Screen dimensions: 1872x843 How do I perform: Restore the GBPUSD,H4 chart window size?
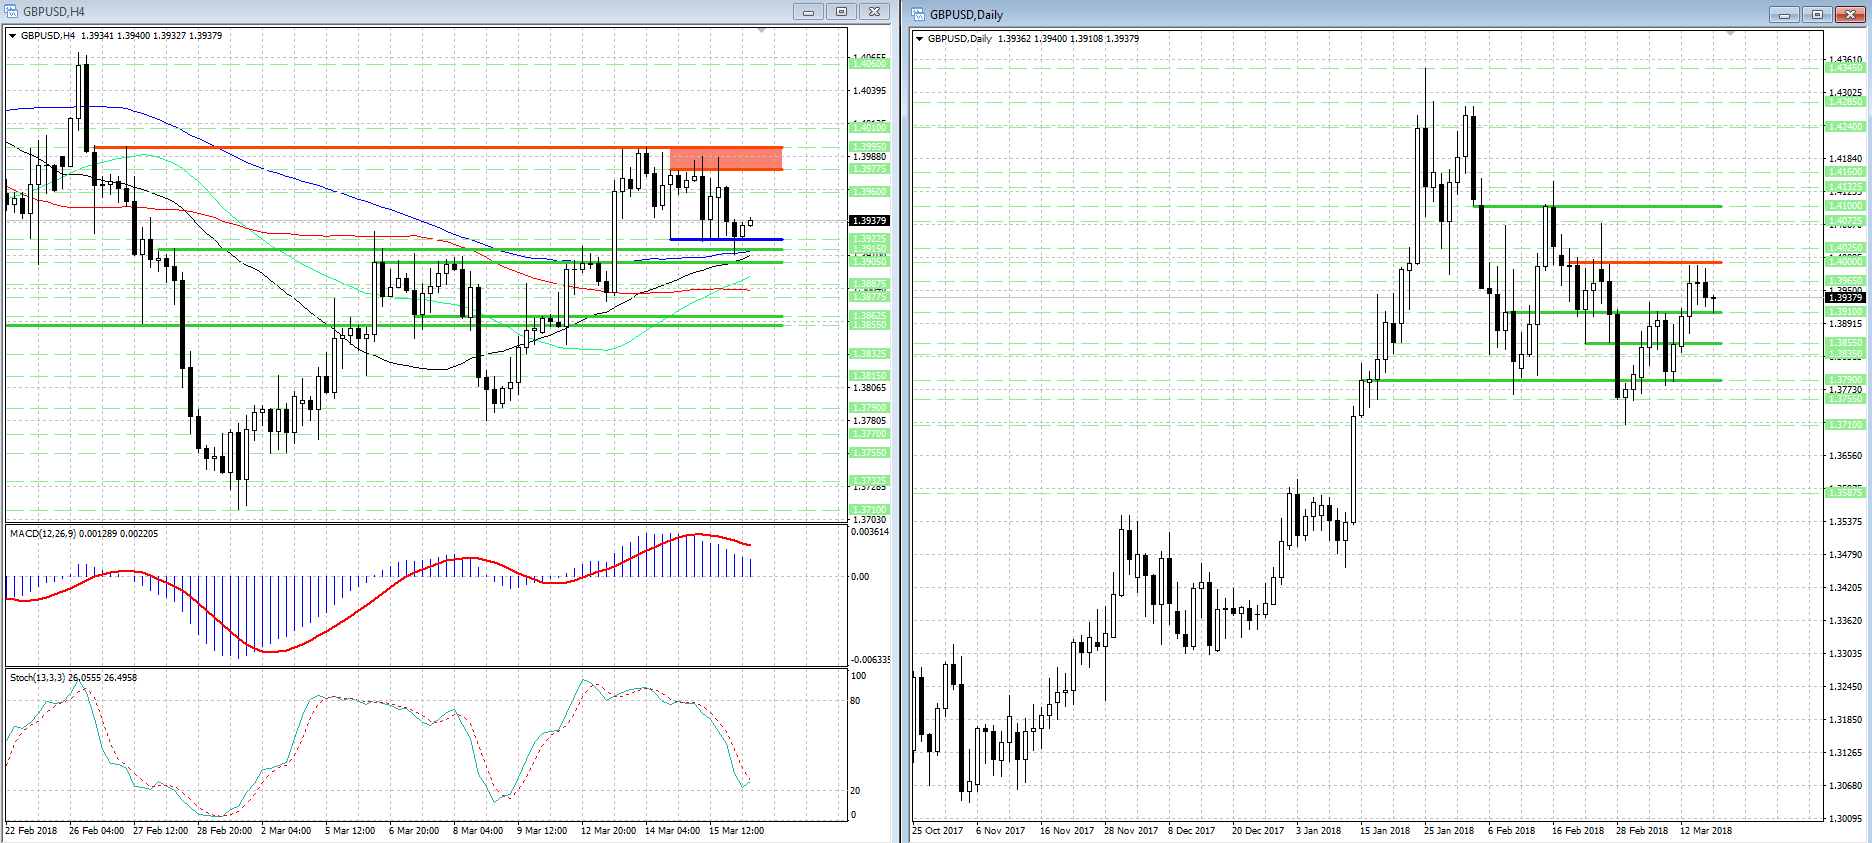click(x=841, y=12)
